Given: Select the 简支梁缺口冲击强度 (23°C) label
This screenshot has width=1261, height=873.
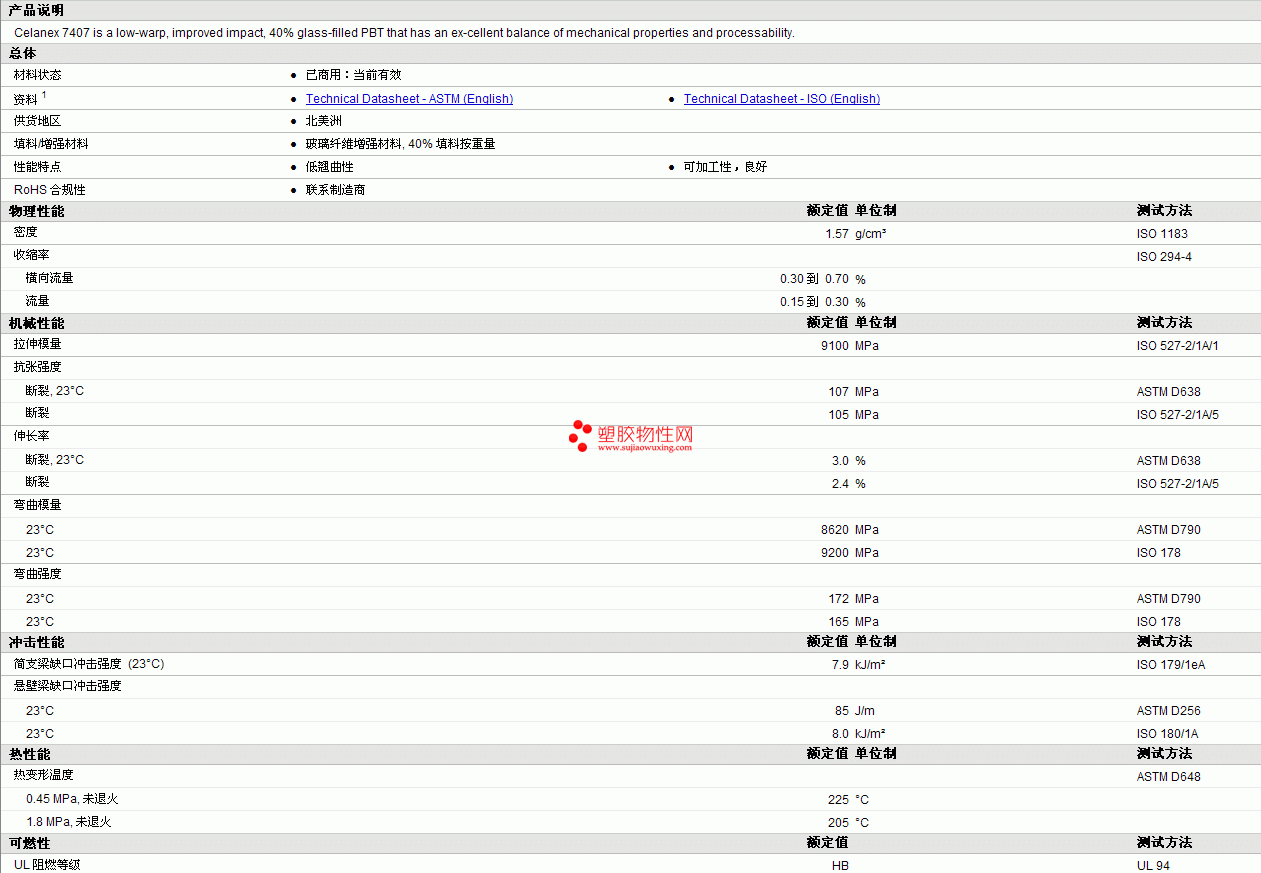Looking at the screenshot, I should tap(89, 664).
